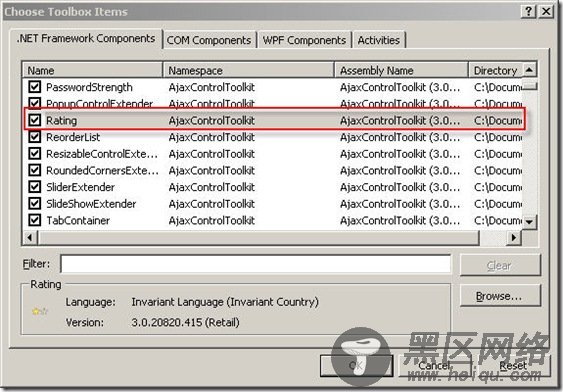Sort by the Directory column header
563x392 pixels.
pos(495,70)
